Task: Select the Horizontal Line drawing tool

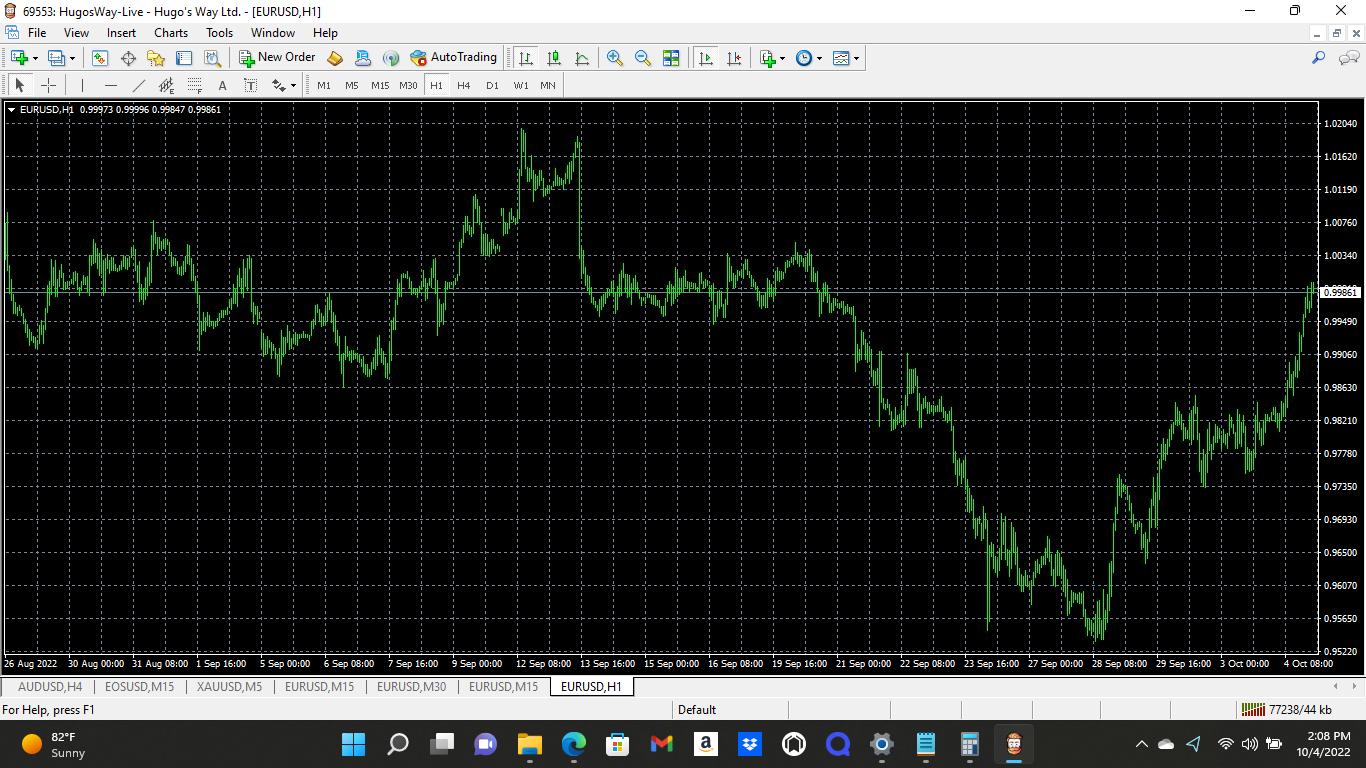Action: [x=111, y=85]
